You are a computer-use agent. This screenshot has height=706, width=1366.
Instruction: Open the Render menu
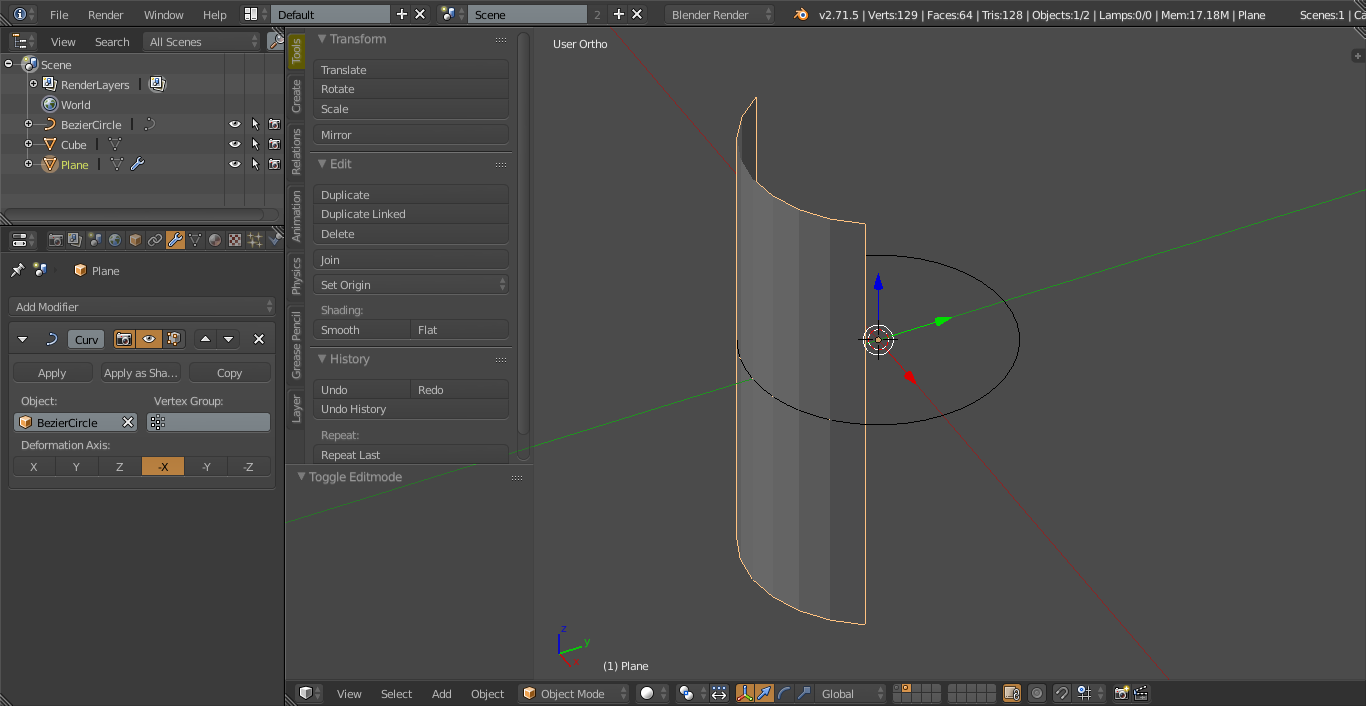pos(106,15)
